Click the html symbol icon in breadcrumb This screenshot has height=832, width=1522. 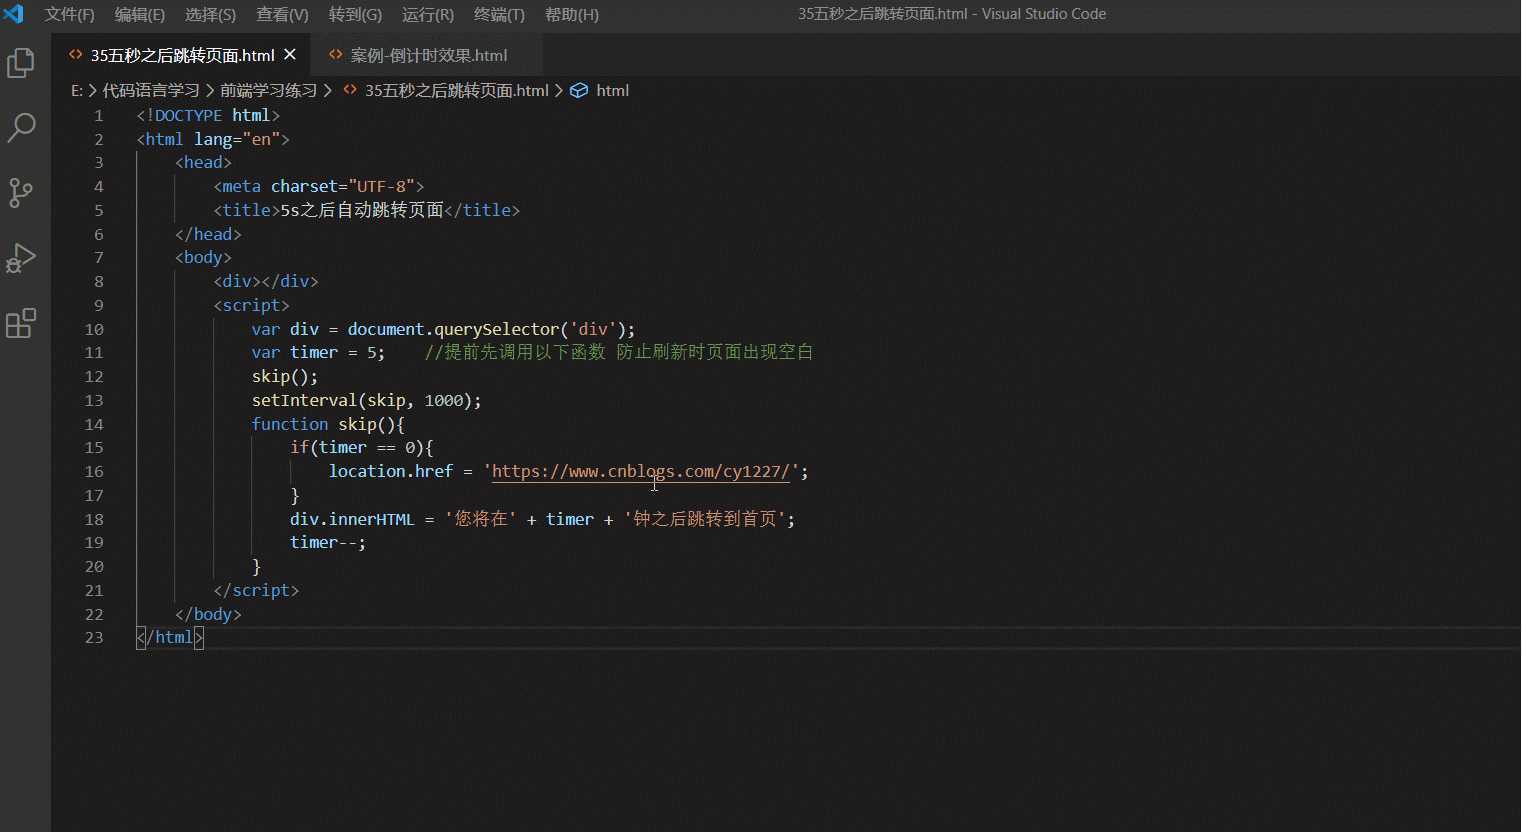579,90
